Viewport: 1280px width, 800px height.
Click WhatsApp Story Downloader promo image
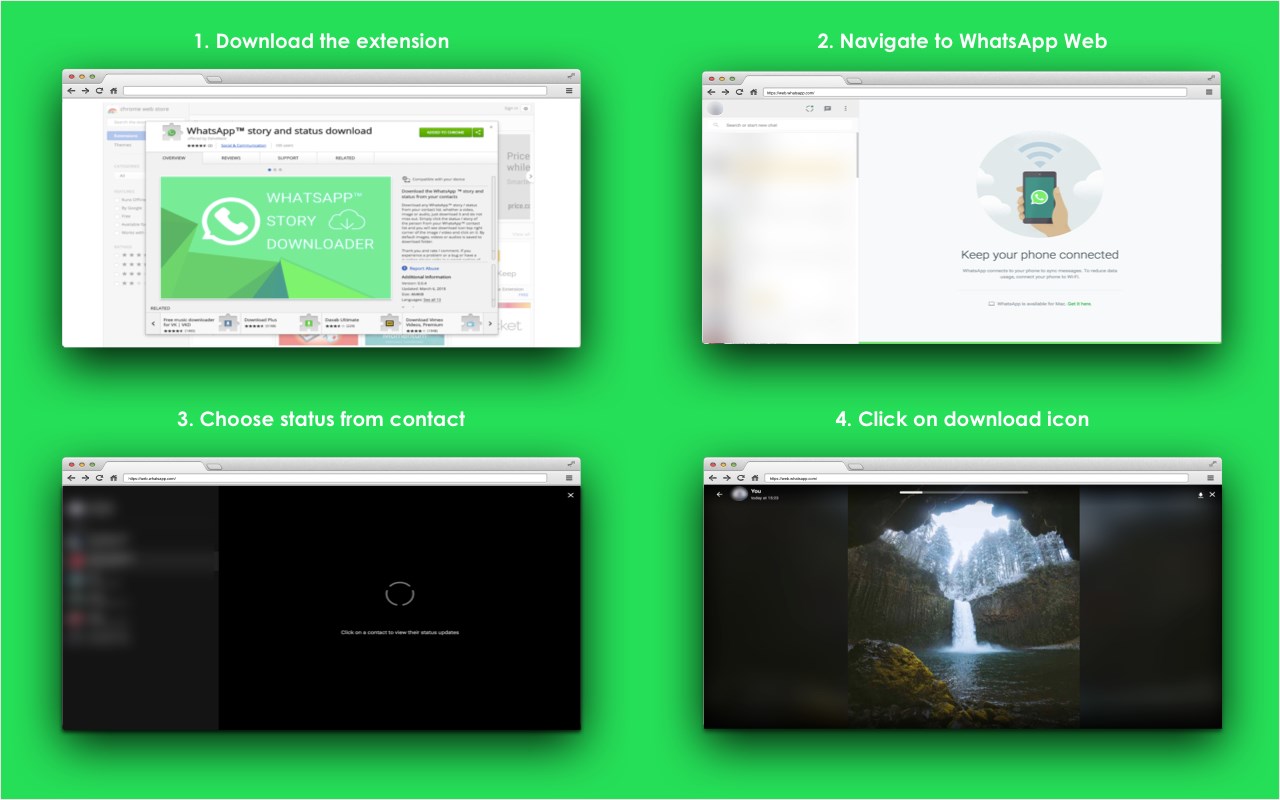[275, 238]
